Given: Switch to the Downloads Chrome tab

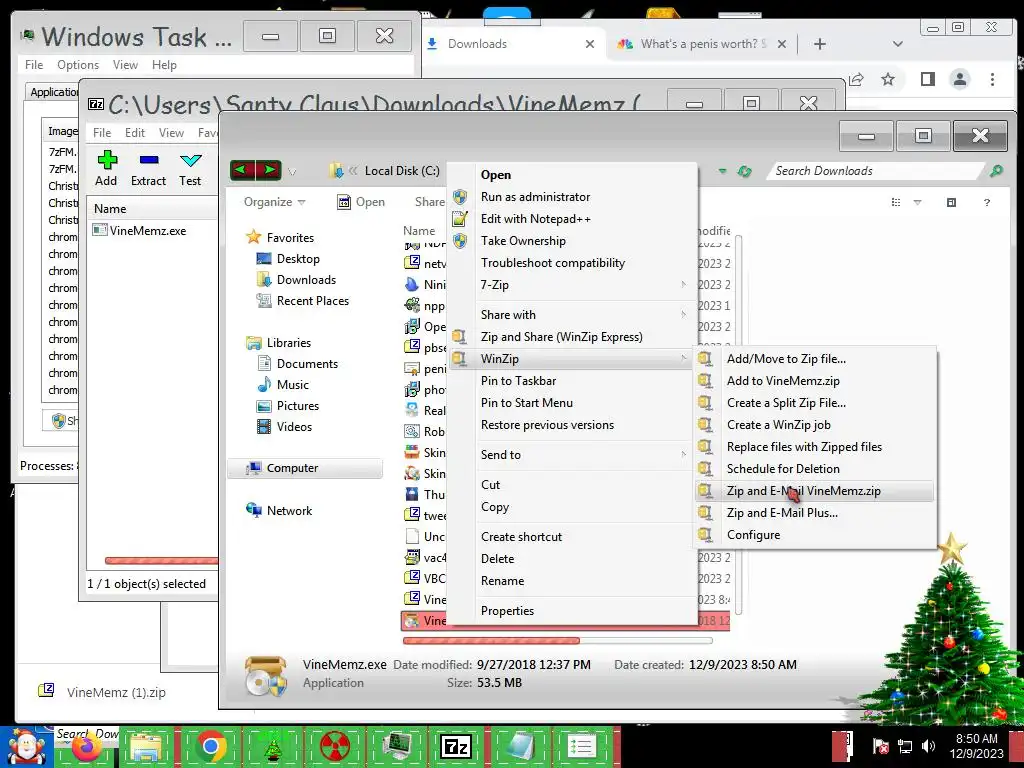Looking at the screenshot, I should (x=511, y=44).
